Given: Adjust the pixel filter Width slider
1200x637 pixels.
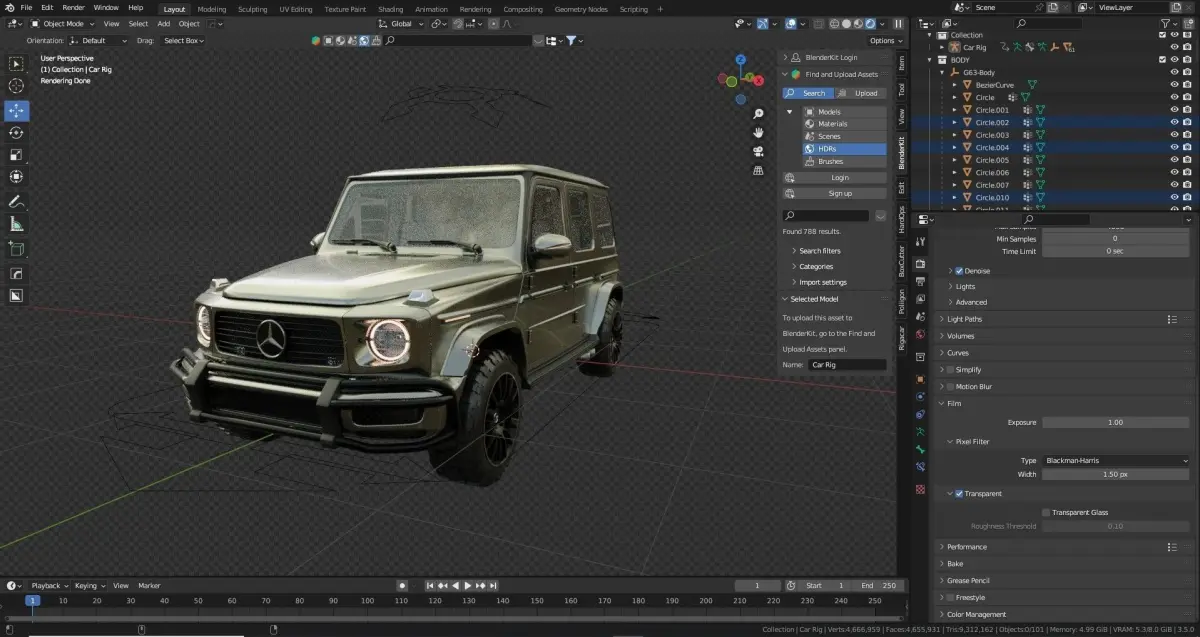Looking at the screenshot, I should [1116, 474].
